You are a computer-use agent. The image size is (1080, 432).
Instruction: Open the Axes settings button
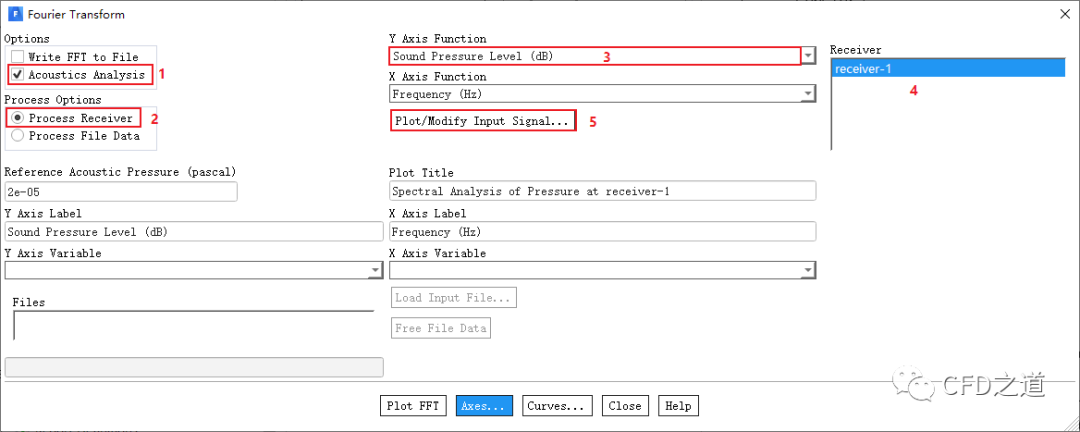pyautogui.click(x=485, y=406)
